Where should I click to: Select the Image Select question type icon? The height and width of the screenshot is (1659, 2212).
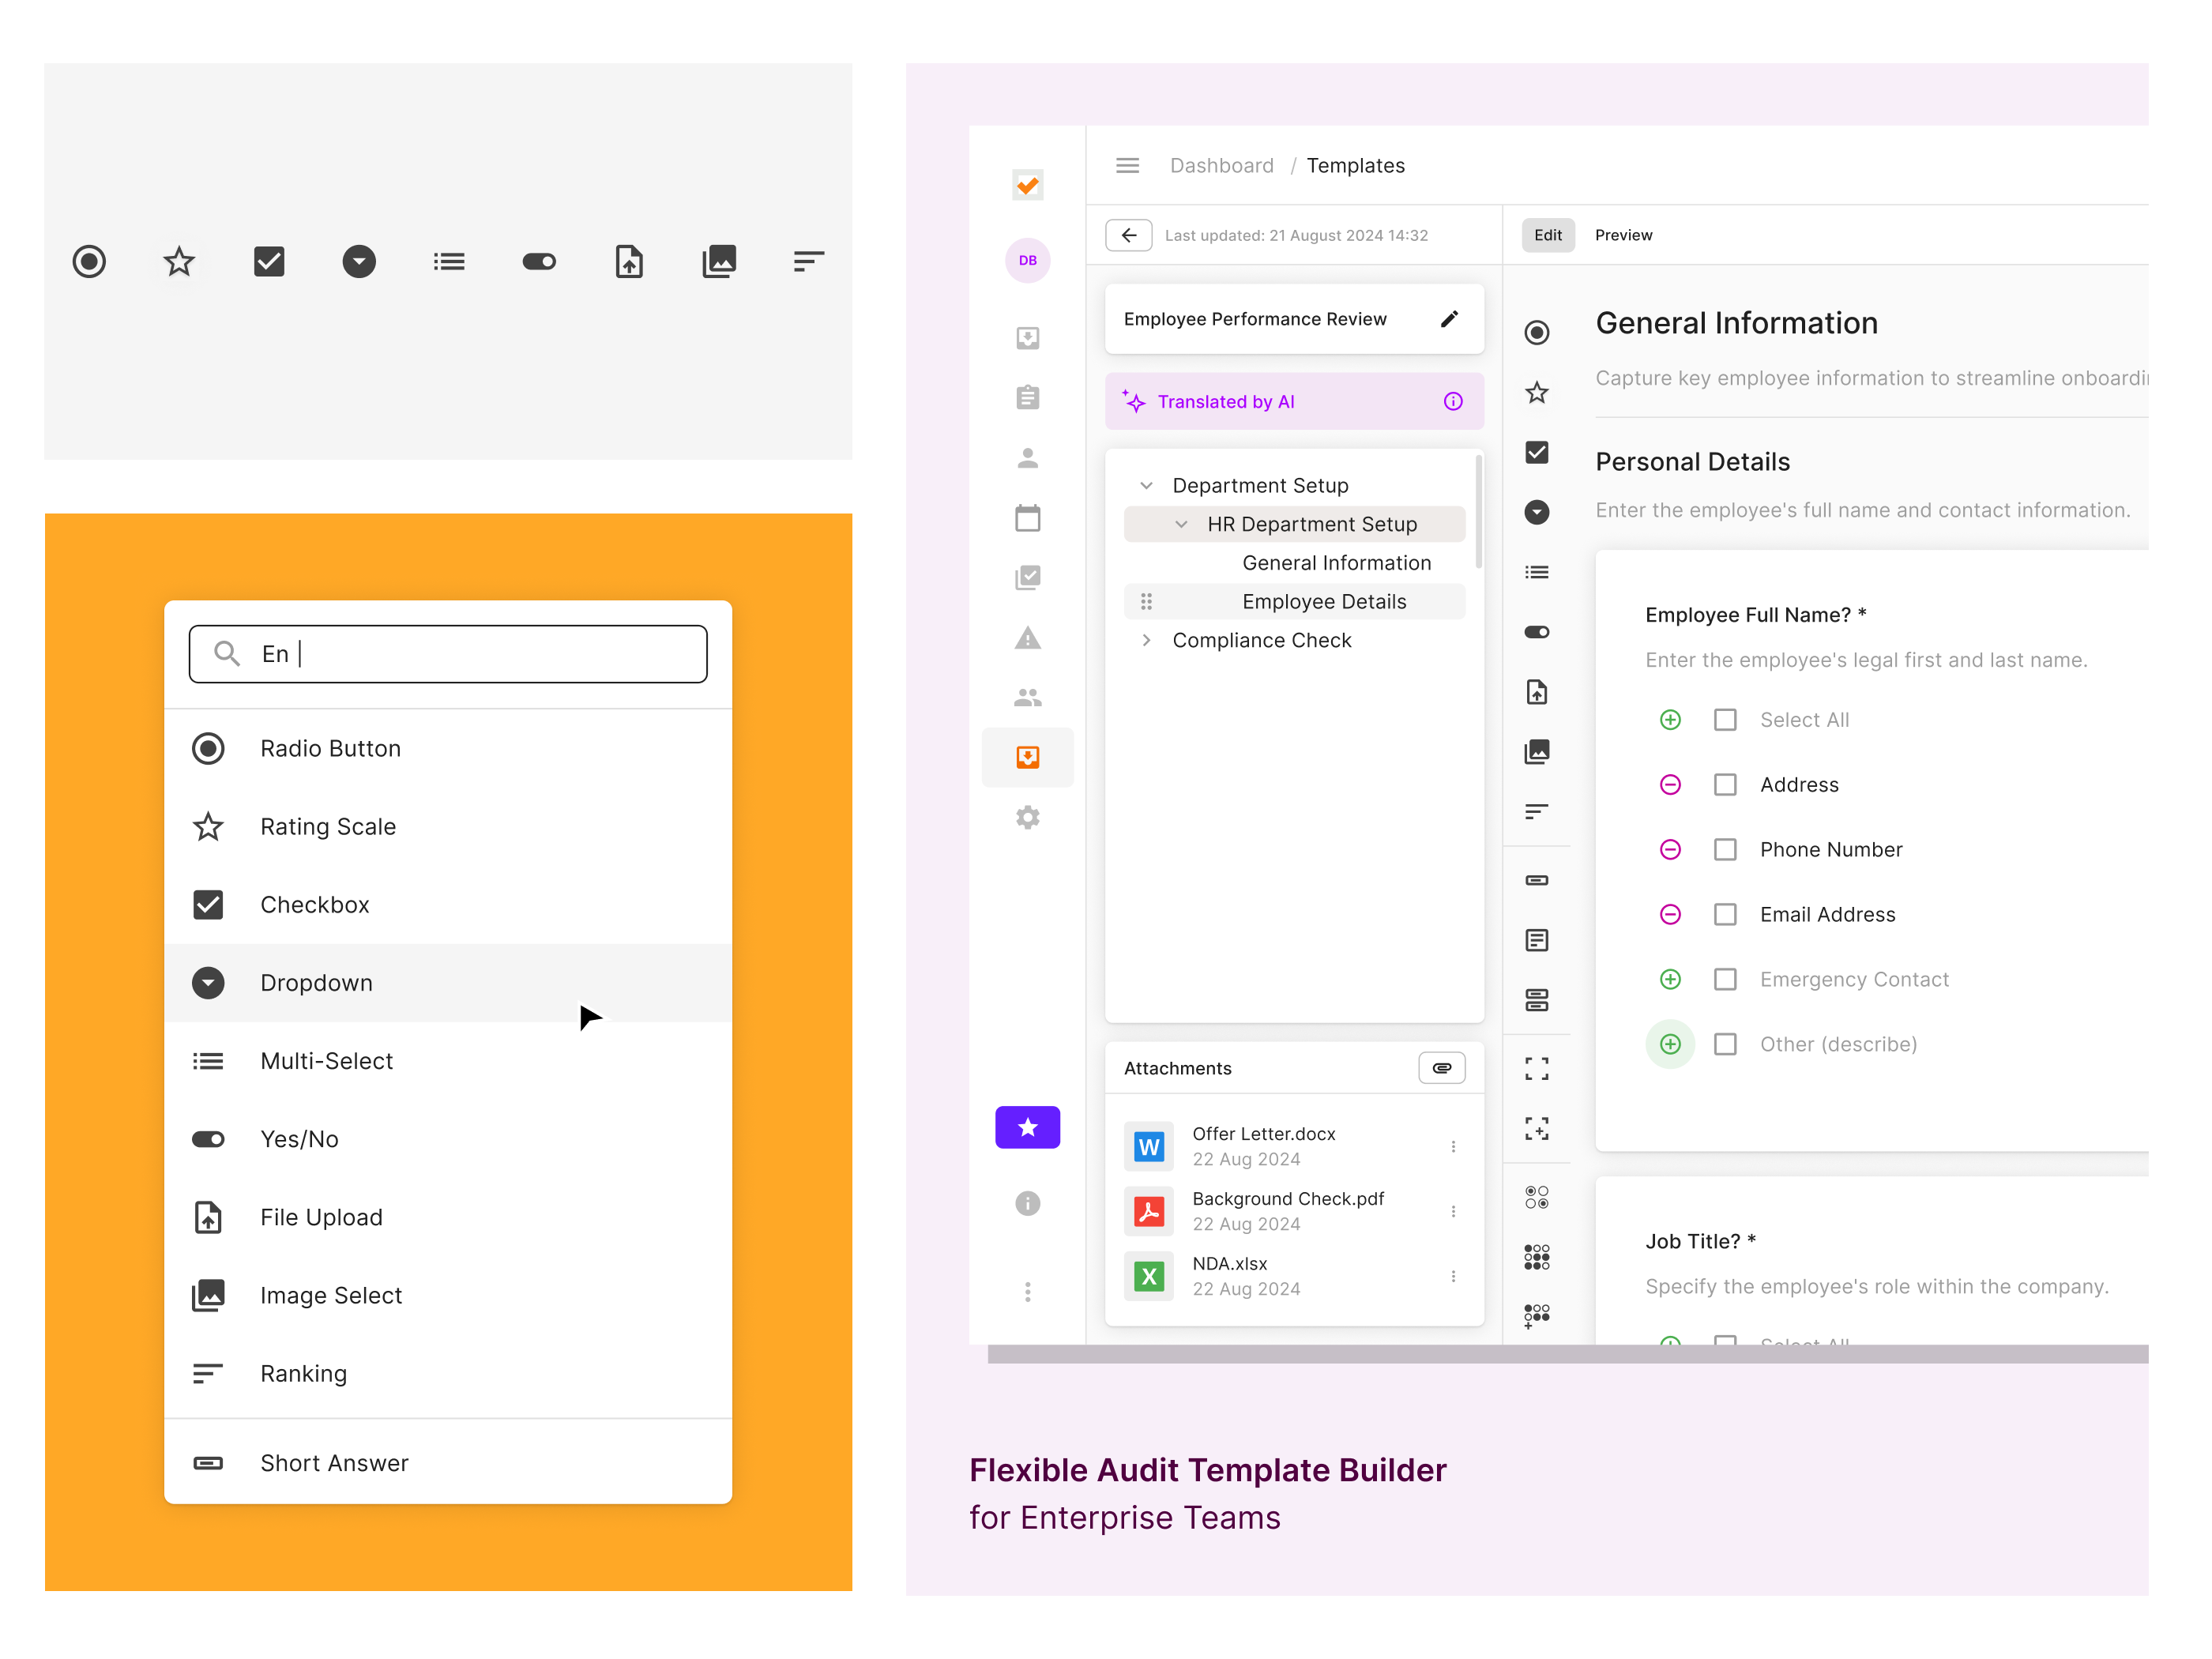pyautogui.click(x=208, y=1295)
